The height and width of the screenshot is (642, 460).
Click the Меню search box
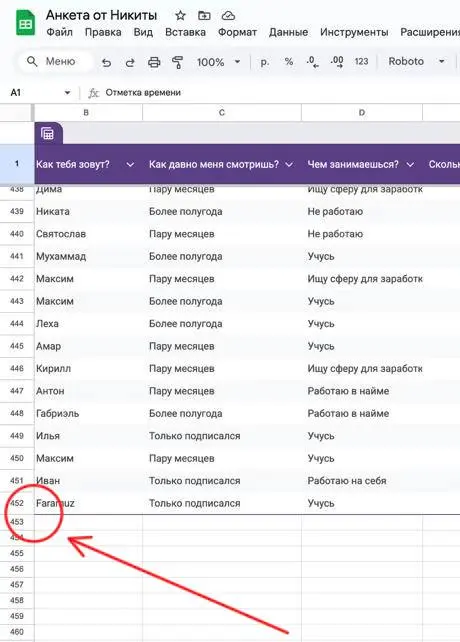click(x=55, y=61)
